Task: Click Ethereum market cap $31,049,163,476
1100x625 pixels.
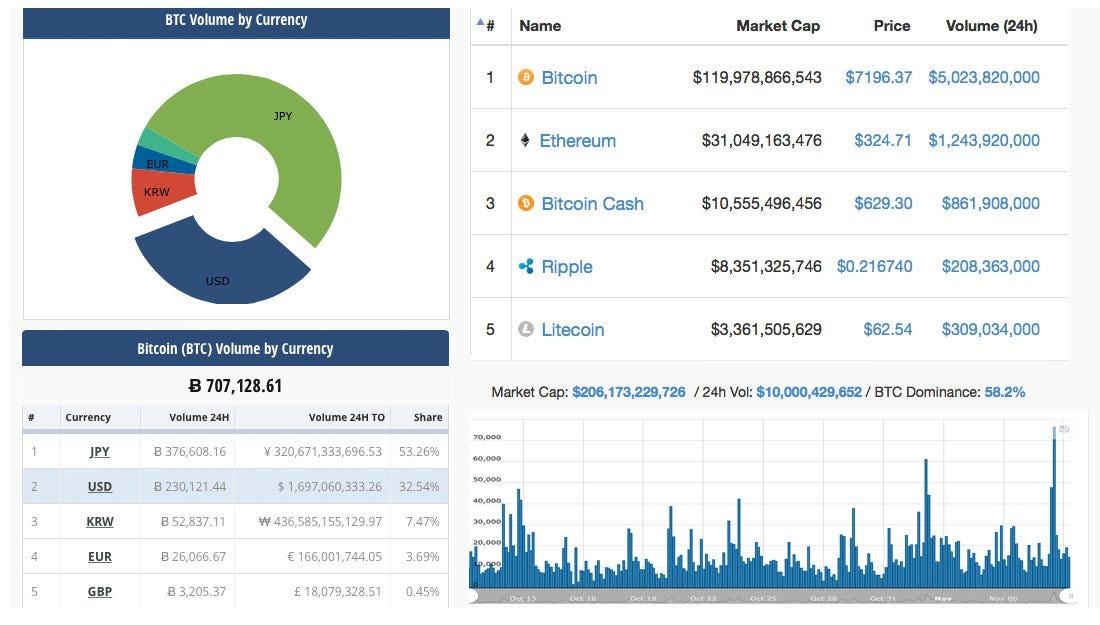Action: 761,140
